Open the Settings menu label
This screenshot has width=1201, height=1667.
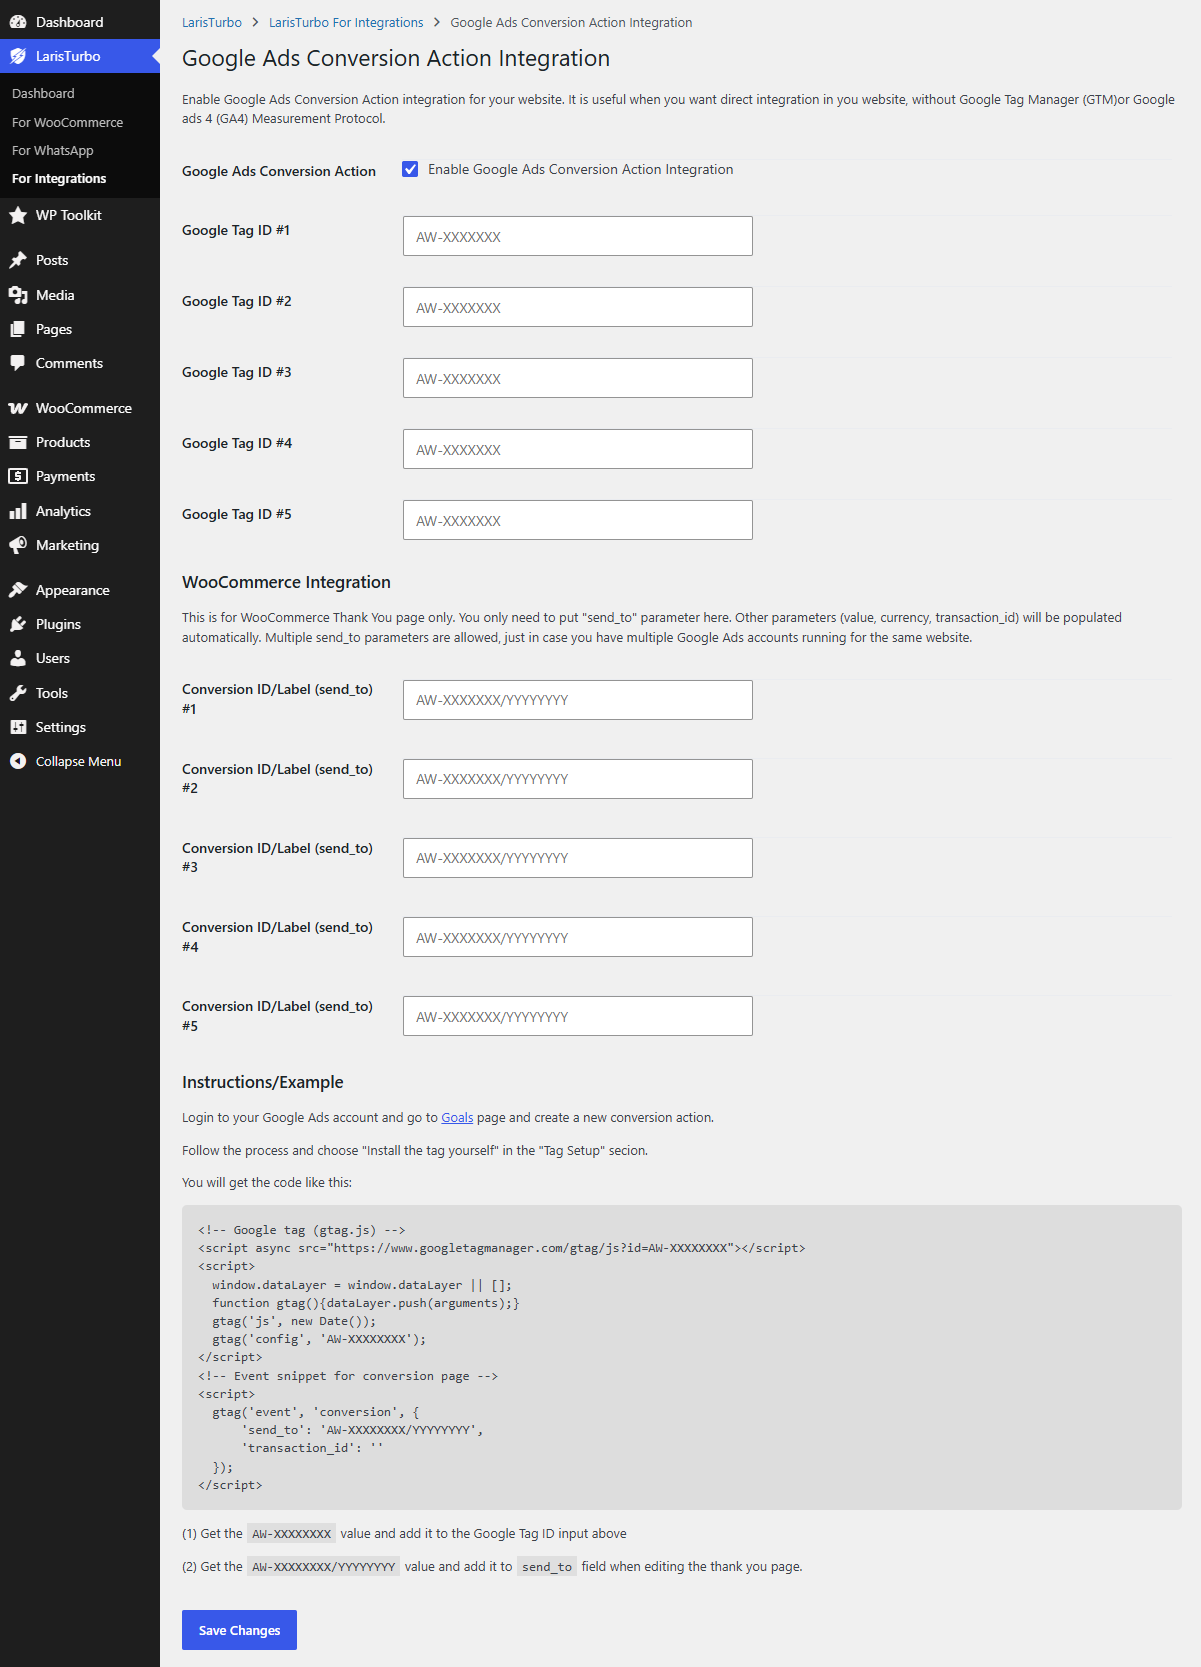pos(61,727)
